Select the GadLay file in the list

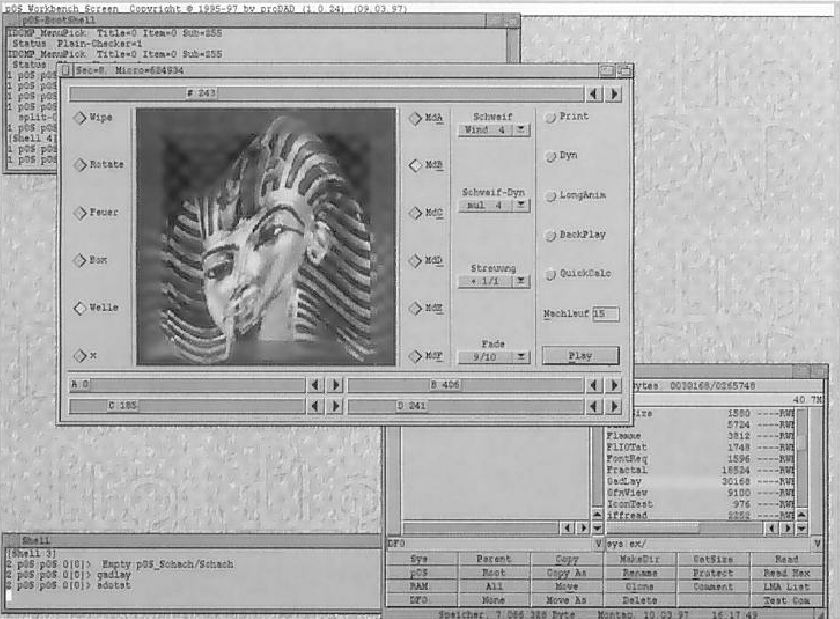tap(700, 481)
